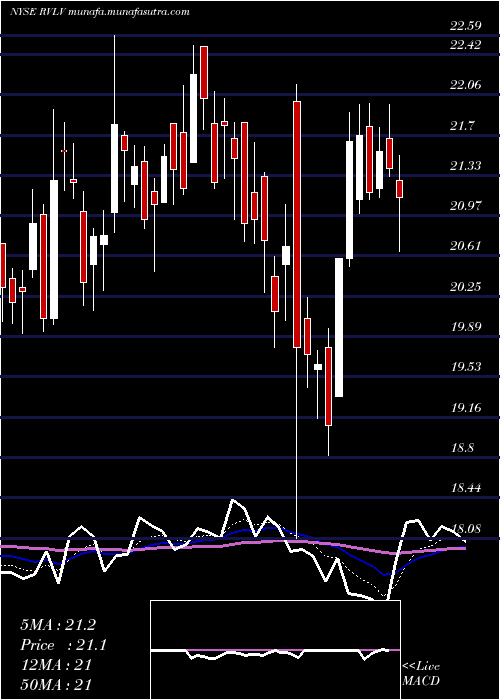
Task: Click the 50MA : 21 readout
Action: (x=56, y=685)
